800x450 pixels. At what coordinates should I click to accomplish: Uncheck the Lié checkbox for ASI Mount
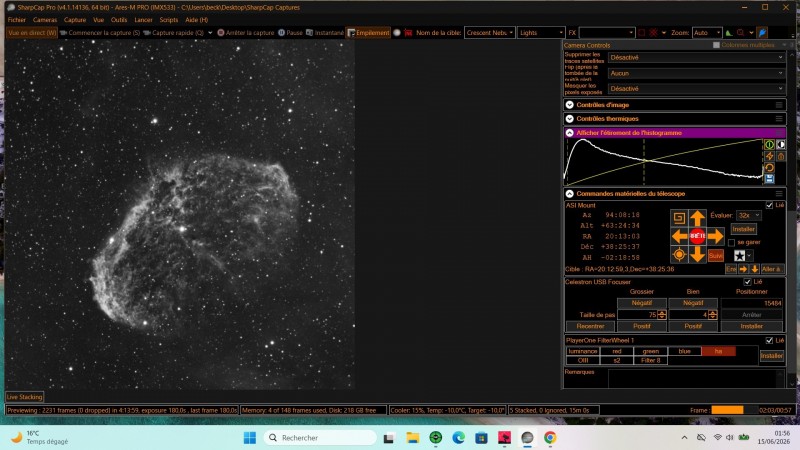click(x=769, y=205)
